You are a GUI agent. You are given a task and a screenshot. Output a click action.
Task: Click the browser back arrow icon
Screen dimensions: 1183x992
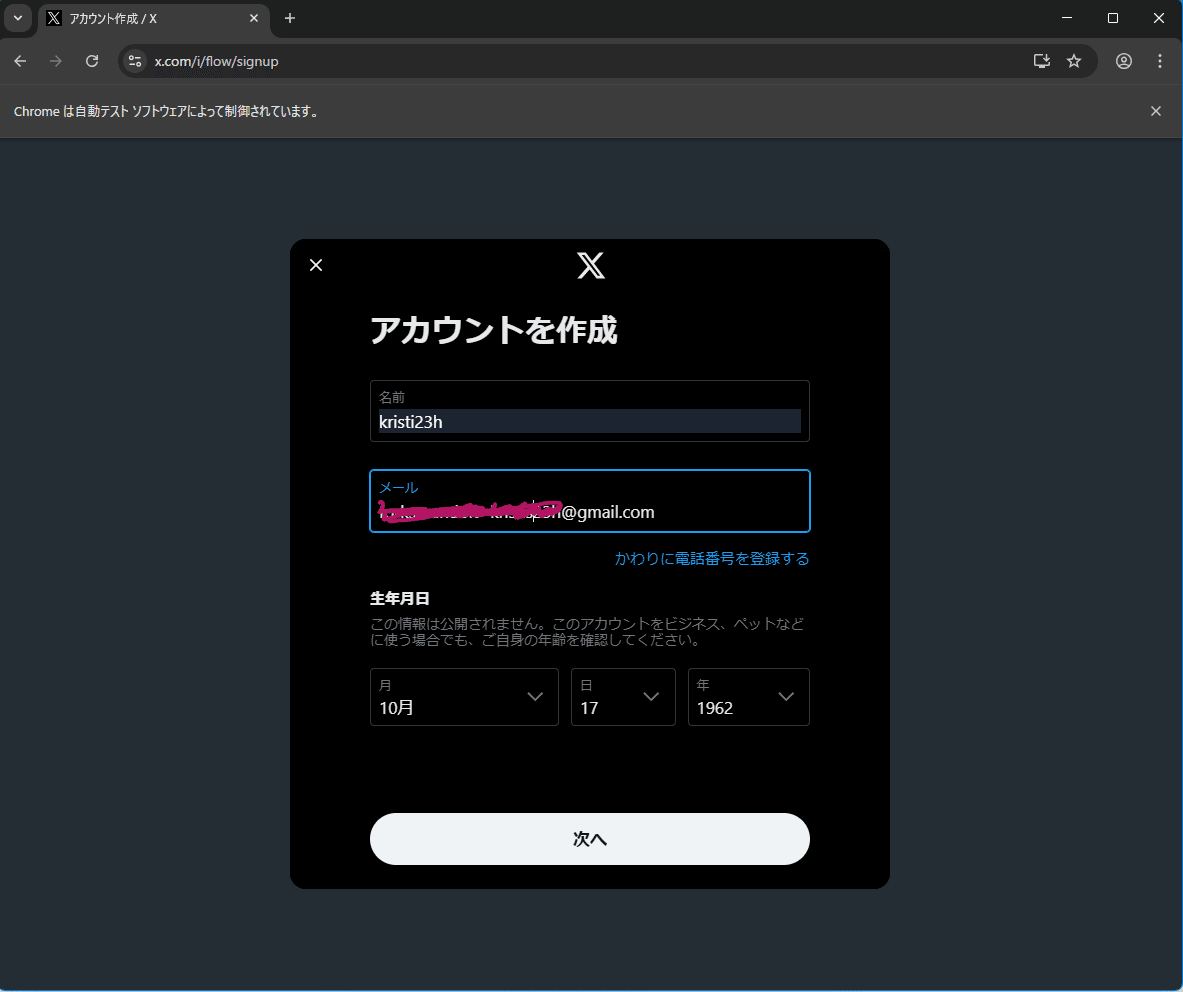click(20, 61)
